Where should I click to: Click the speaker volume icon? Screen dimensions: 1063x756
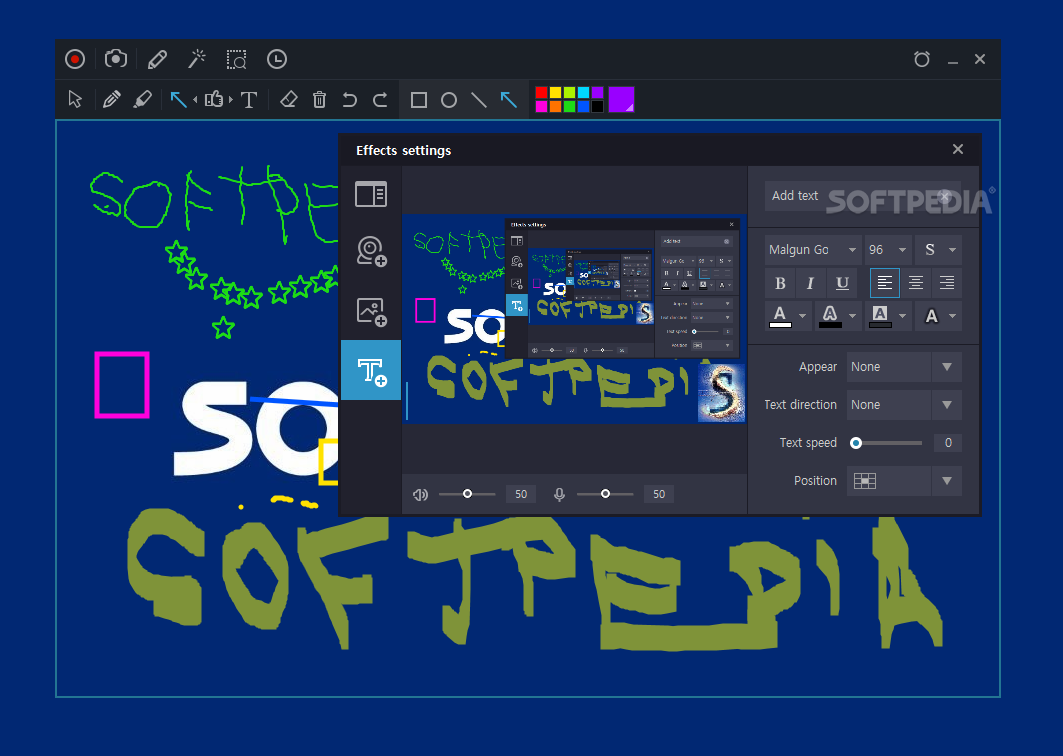click(420, 494)
